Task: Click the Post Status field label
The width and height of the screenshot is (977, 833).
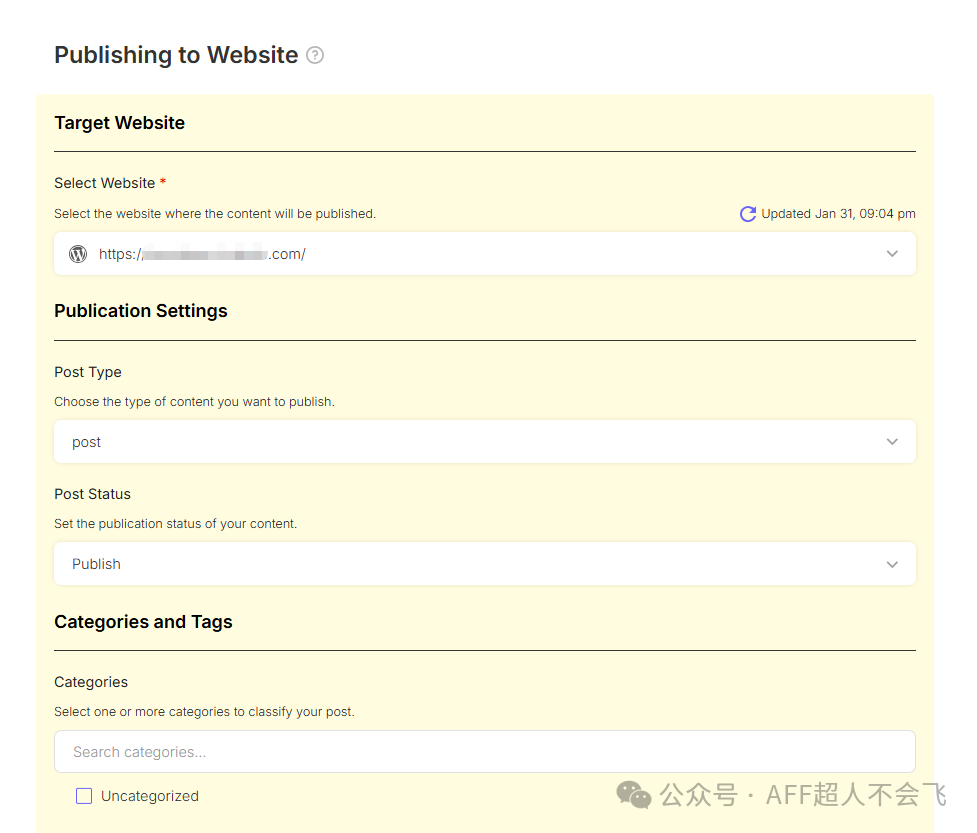Action: (92, 494)
